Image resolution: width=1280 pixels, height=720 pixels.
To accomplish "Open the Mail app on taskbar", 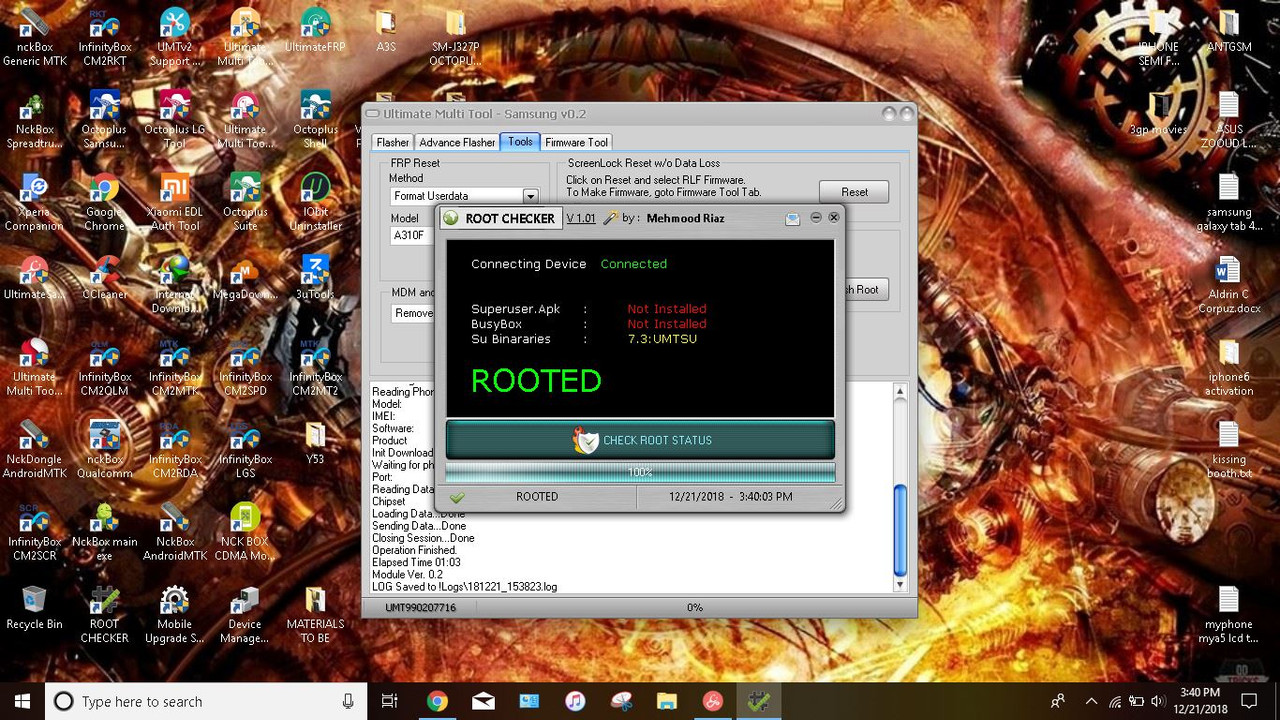I will pos(483,701).
